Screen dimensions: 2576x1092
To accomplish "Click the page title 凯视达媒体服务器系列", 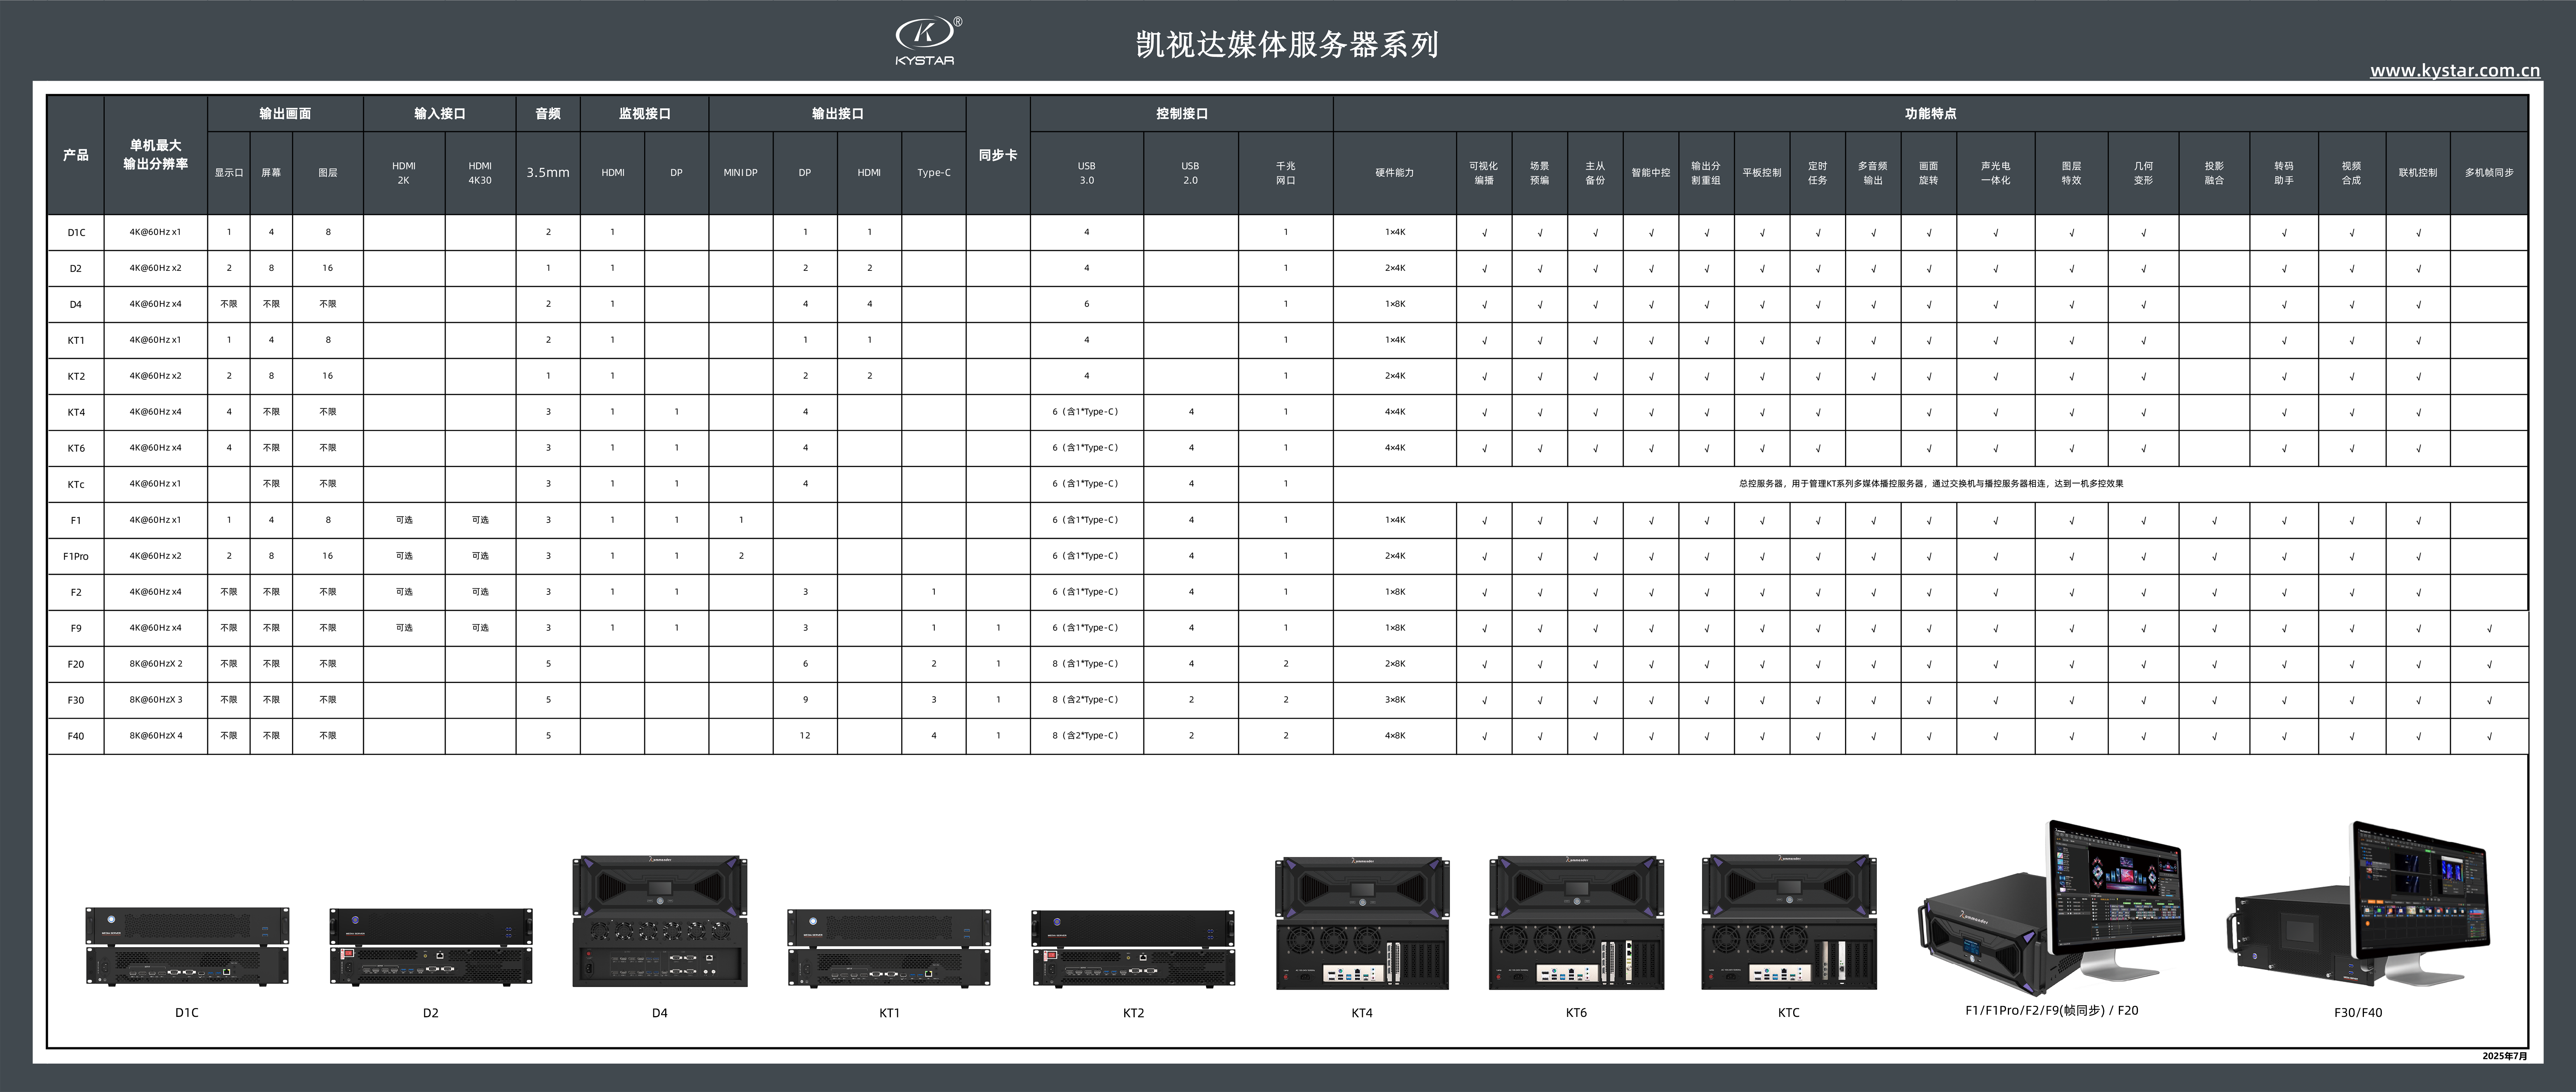I will [1287, 45].
